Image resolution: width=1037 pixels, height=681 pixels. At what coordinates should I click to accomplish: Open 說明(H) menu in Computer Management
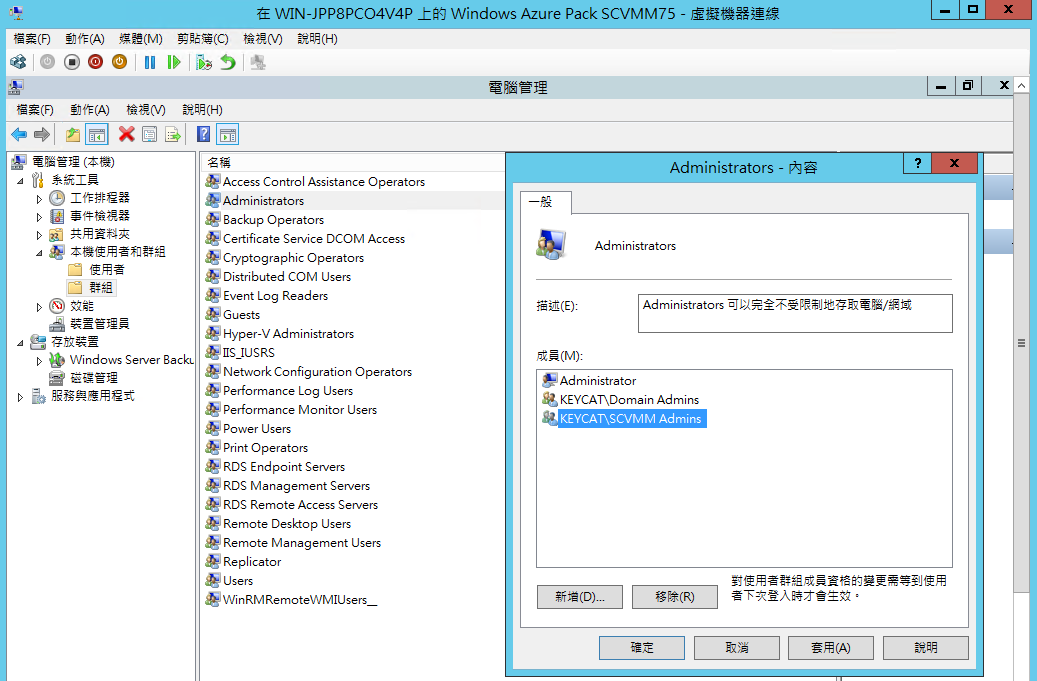(x=202, y=110)
